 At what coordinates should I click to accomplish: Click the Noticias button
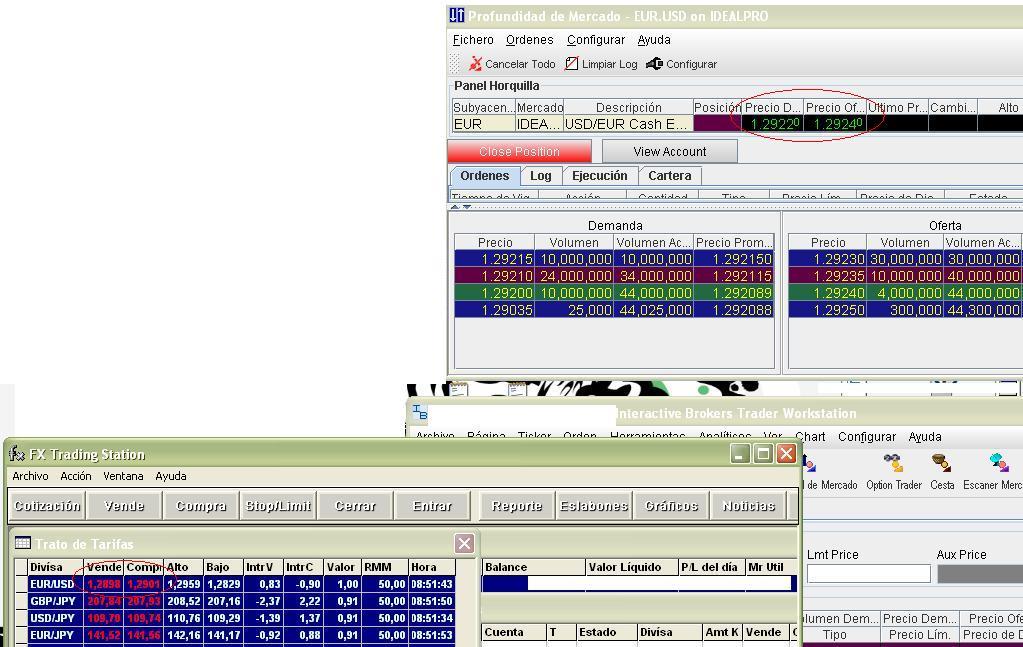pos(748,505)
